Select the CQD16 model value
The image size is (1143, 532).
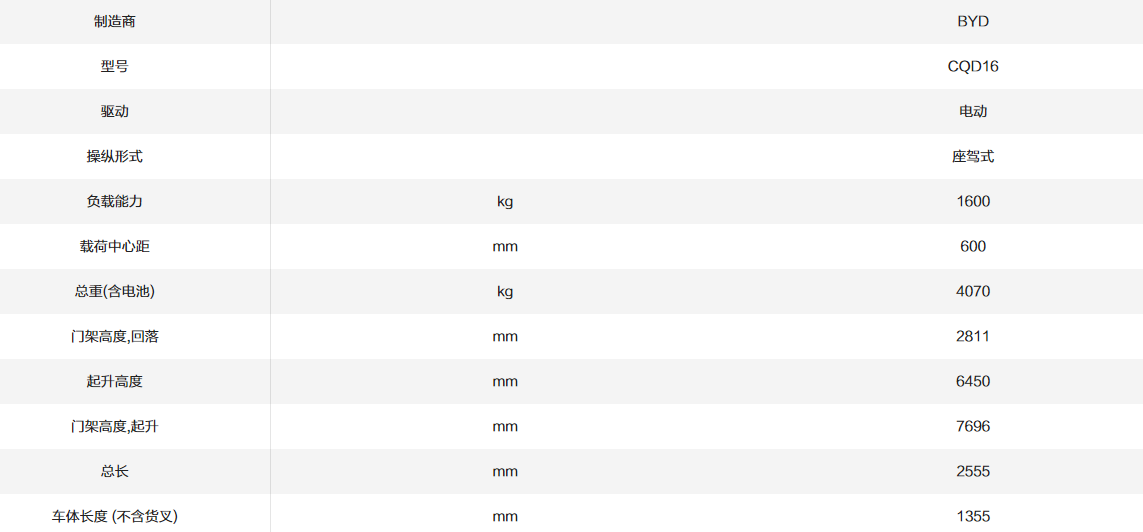tap(972, 66)
